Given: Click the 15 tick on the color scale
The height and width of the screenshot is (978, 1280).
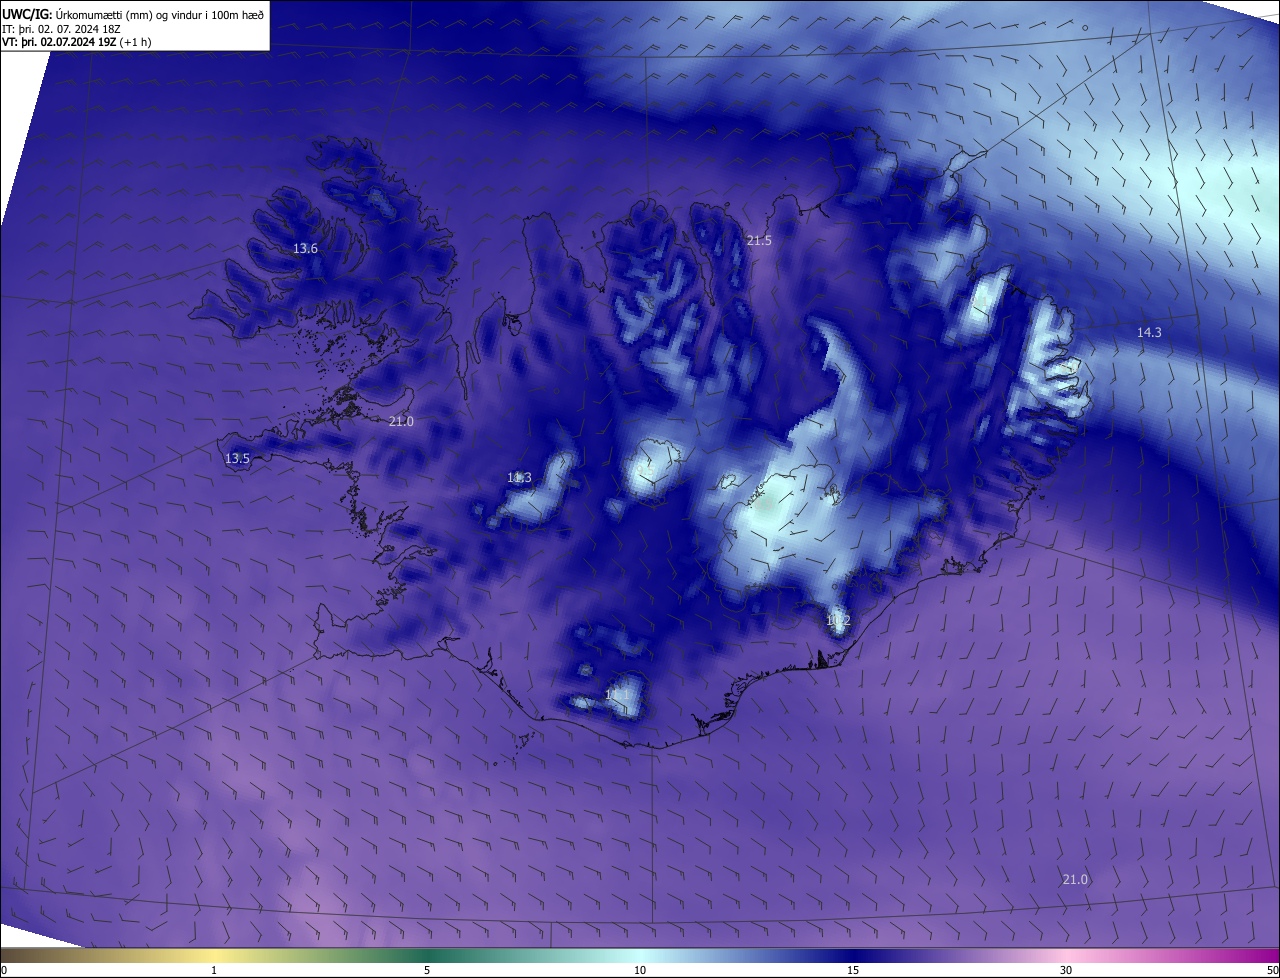Looking at the screenshot, I should (853, 970).
